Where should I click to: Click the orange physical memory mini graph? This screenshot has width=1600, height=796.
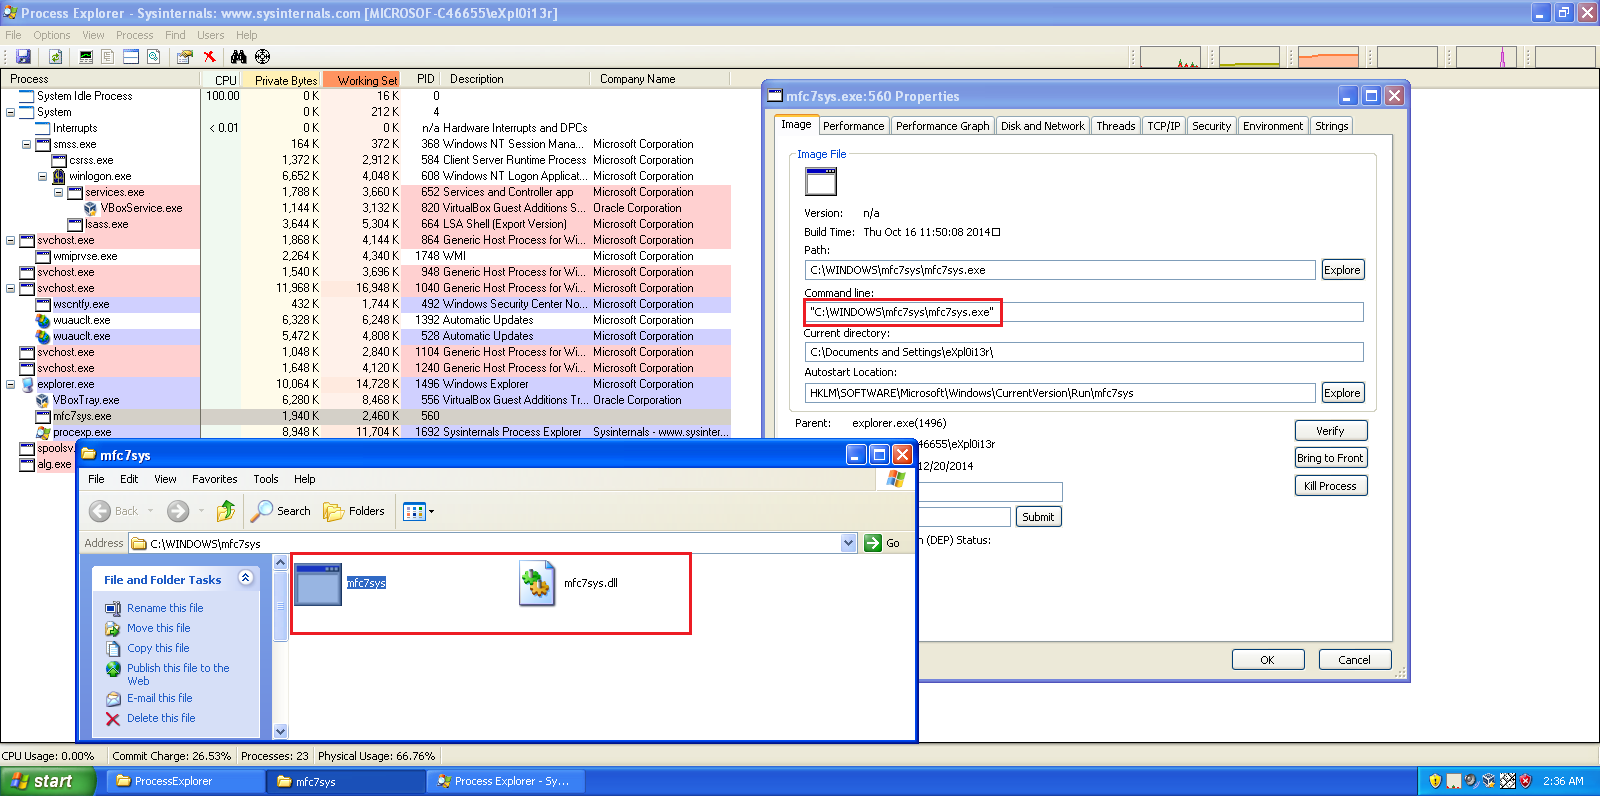[1328, 57]
